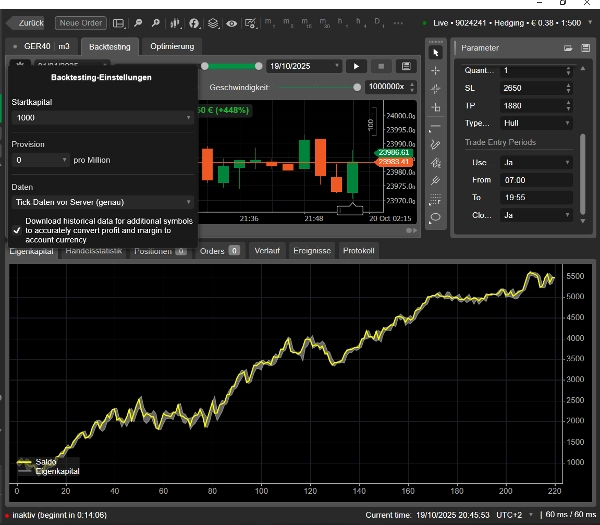Click the Parameter panel vertical scrollbar
The width and height of the screenshot is (600, 525).
click(x=582, y=174)
